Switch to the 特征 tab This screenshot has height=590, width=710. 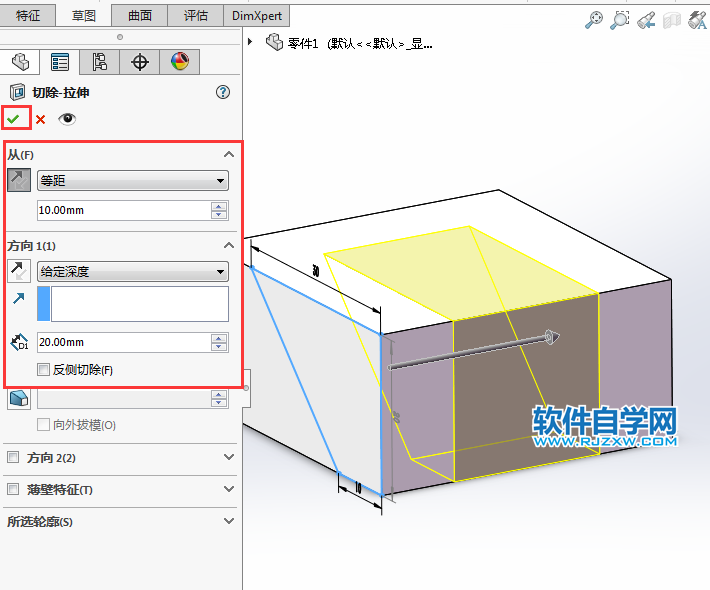click(28, 16)
